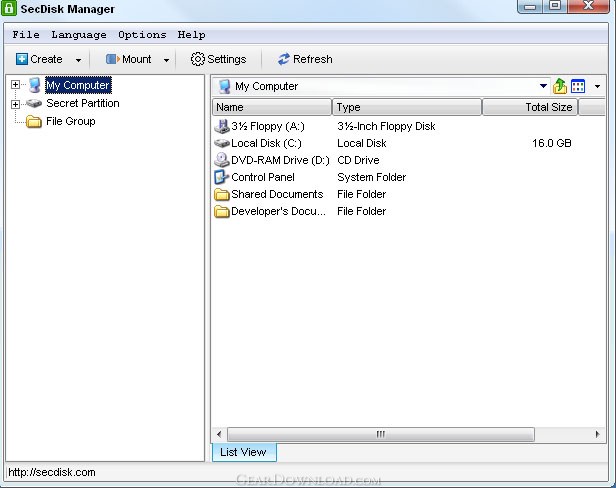Minimize the SecDisk Manager window
Screen dimensions: 616x488
[x=530, y=6]
